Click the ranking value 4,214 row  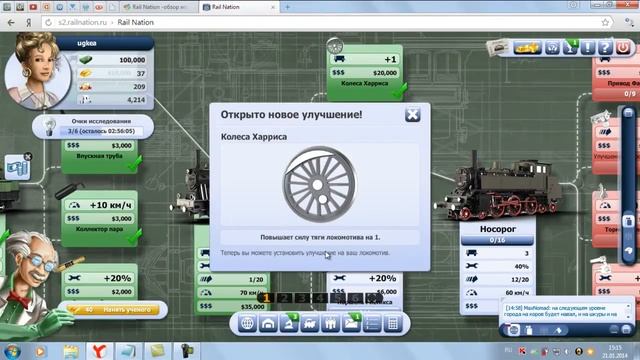pyautogui.click(x=112, y=100)
